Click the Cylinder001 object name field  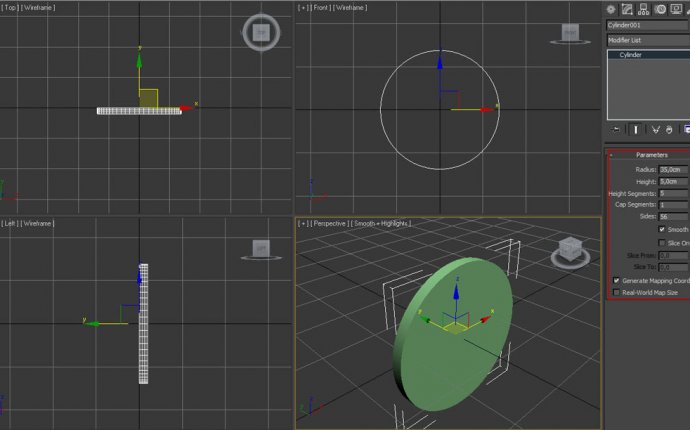(648, 25)
